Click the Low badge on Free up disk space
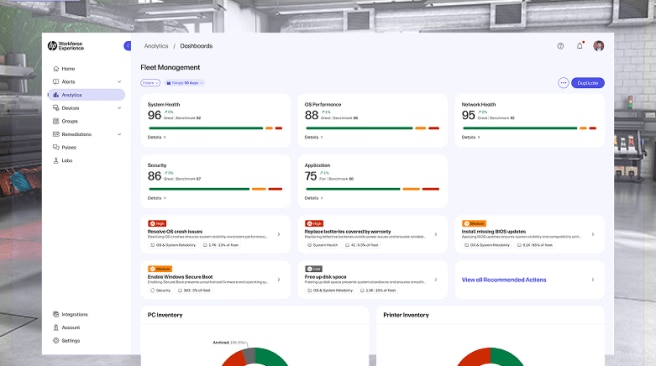Viewport: 656px width, 366px height. pyautogui.click(x=313, y=269)
